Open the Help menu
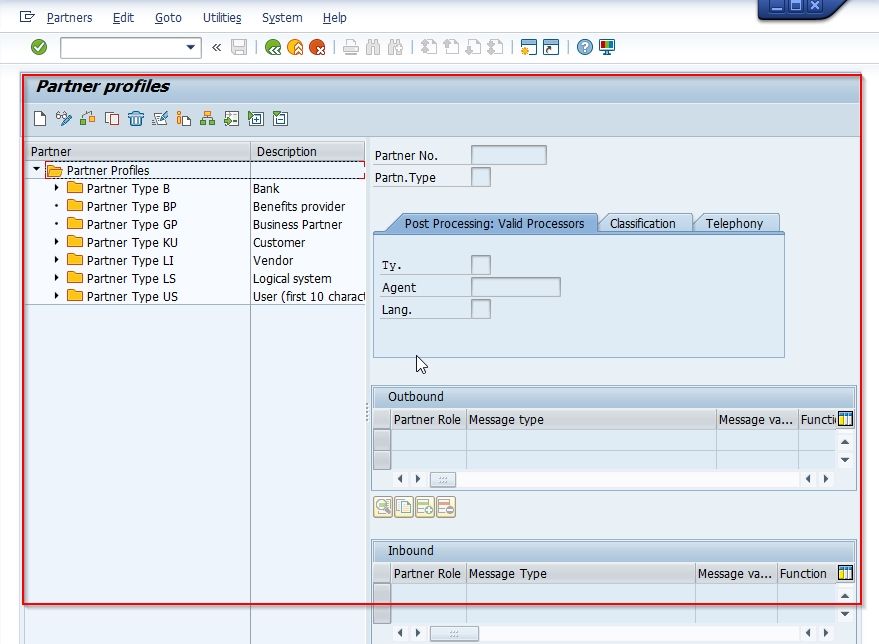This screenshot has height=644, width=879. click(x=335, y=17)
